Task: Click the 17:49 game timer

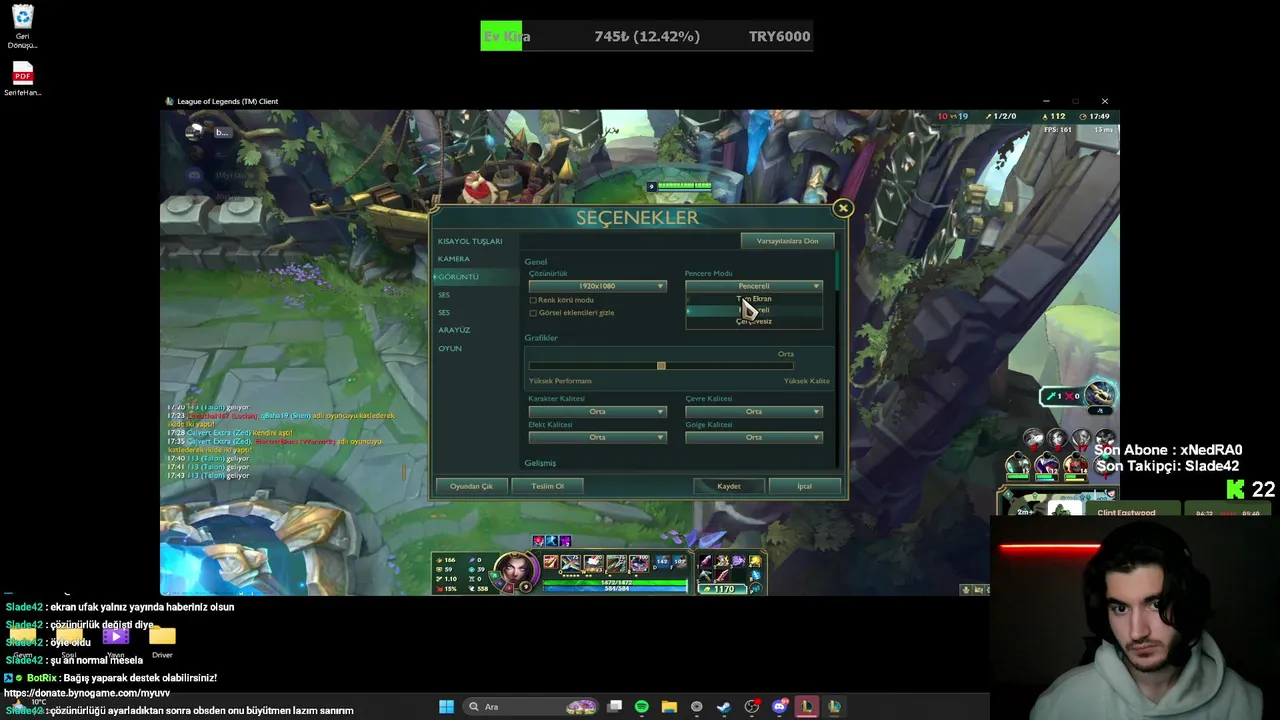Action: (x=1098, y=116)
